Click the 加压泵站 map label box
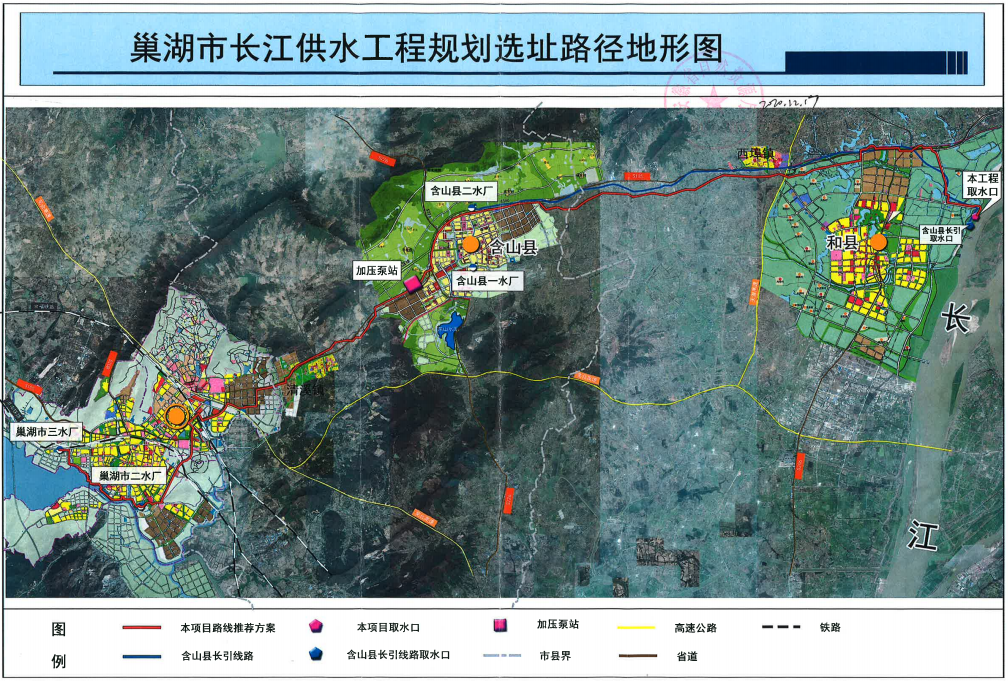The image size is (1008, 681). pyautogui.click(x=378, y=270)
